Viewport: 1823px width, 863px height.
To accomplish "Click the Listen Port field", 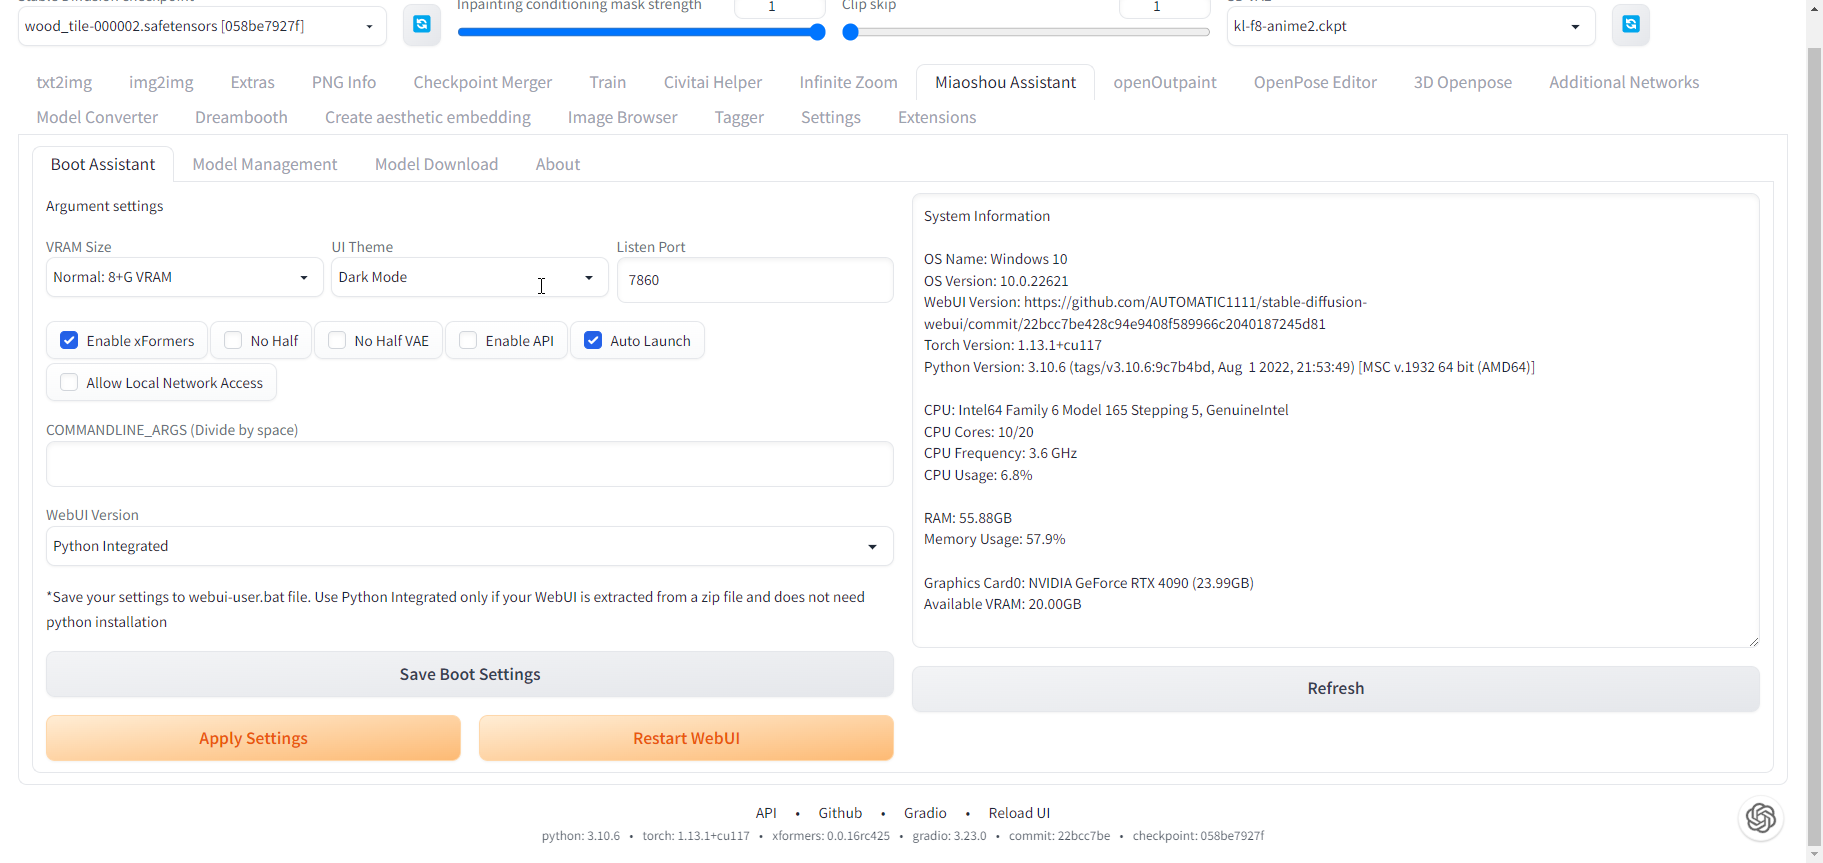I will (755, 280).
